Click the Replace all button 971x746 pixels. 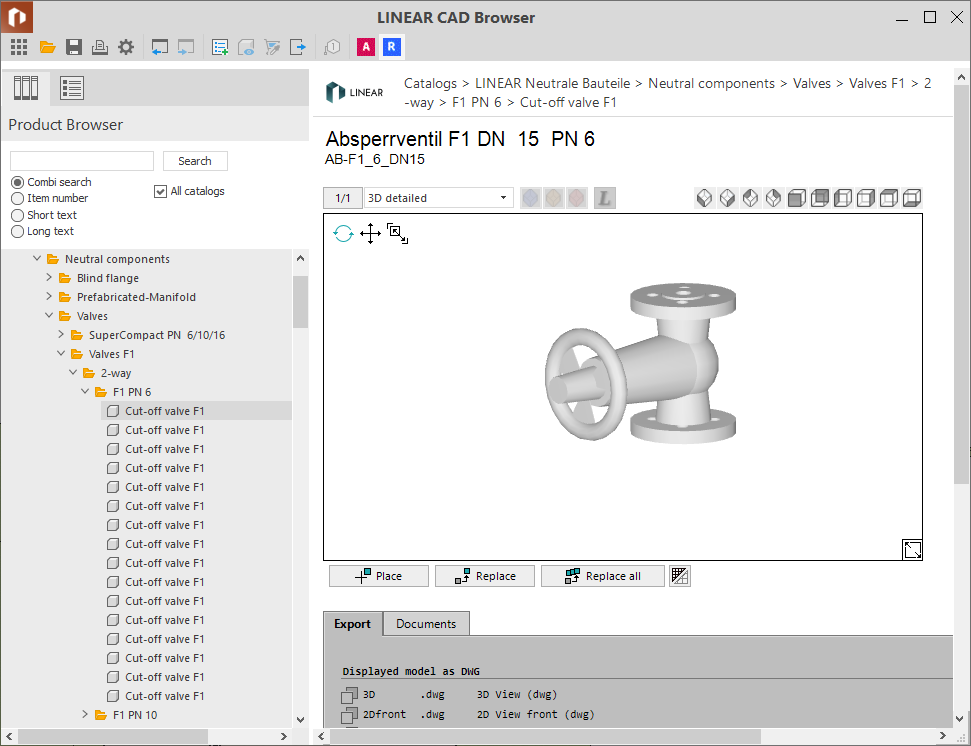click(x=603, y=576)
